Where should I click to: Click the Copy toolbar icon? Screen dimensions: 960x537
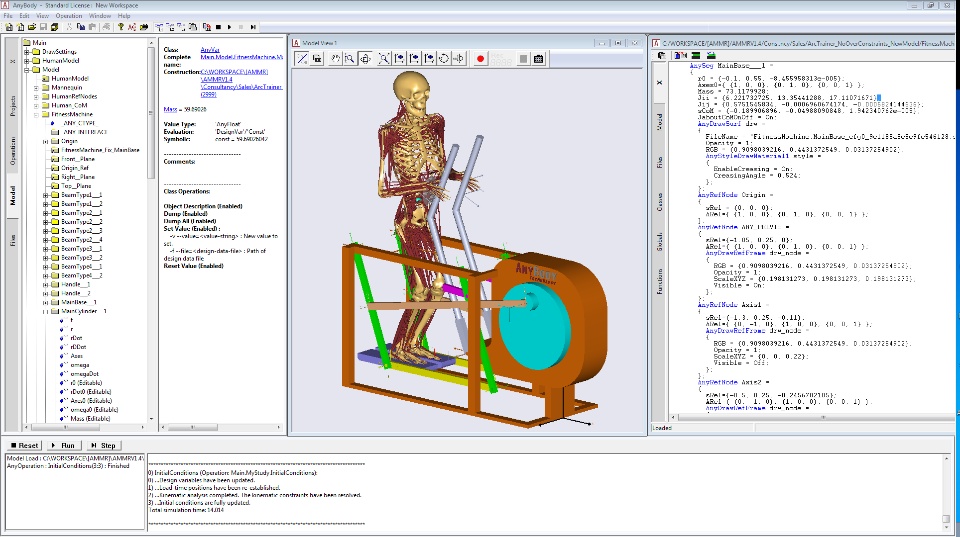(80, 27)
